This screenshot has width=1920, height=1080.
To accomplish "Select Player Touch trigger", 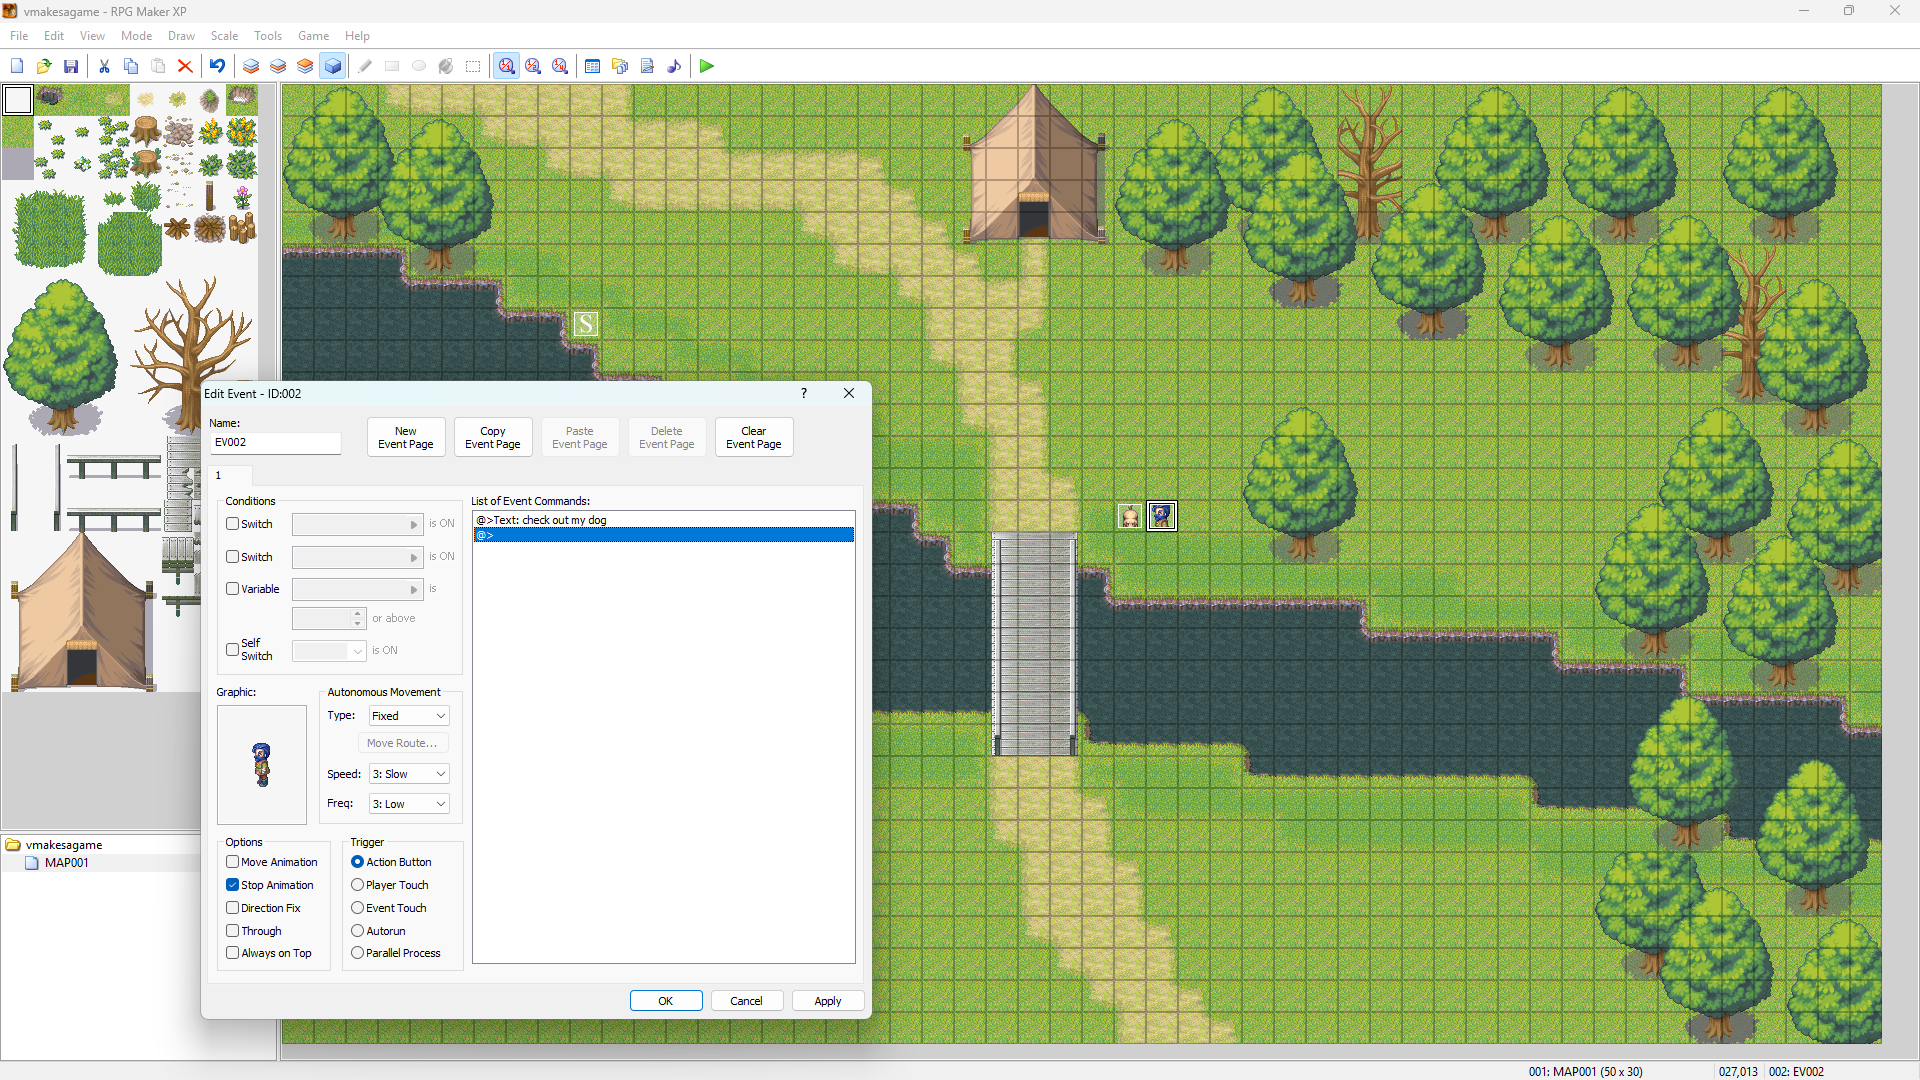I will pos(357,885).
